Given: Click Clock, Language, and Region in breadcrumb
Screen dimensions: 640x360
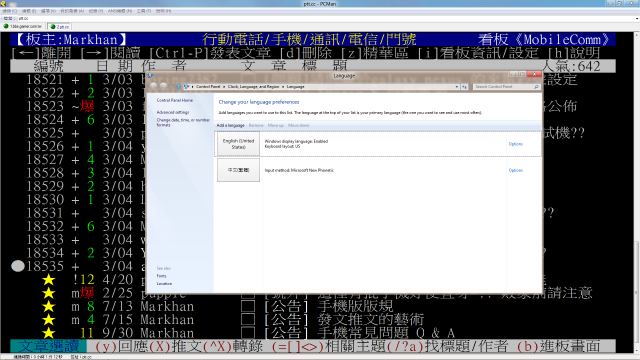Looking at the screenshot, I should 253,87.
